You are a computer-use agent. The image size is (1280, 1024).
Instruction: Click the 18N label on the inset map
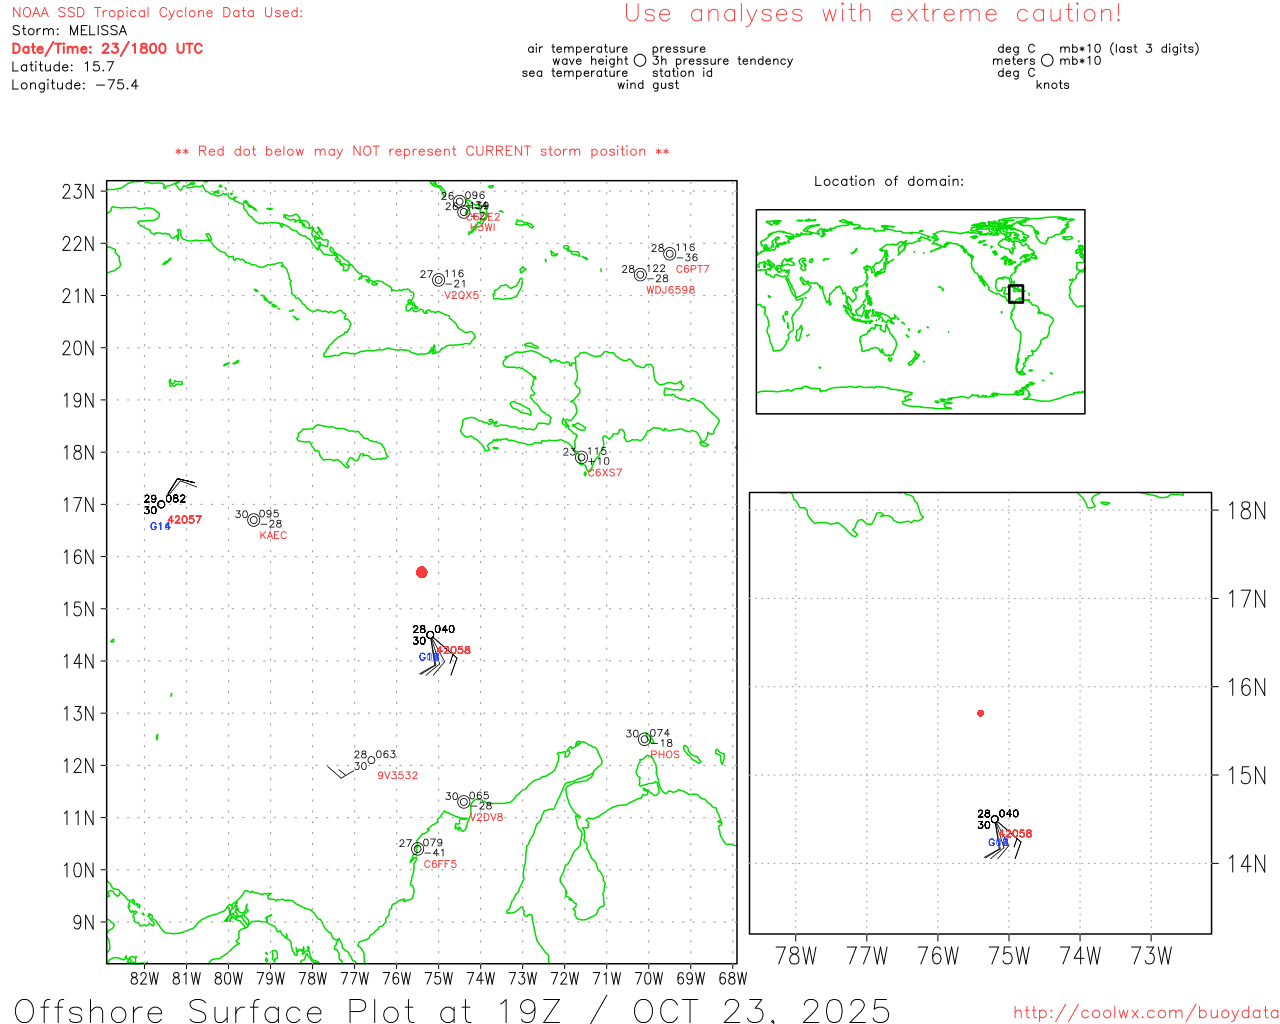[x=1246, y=511]
